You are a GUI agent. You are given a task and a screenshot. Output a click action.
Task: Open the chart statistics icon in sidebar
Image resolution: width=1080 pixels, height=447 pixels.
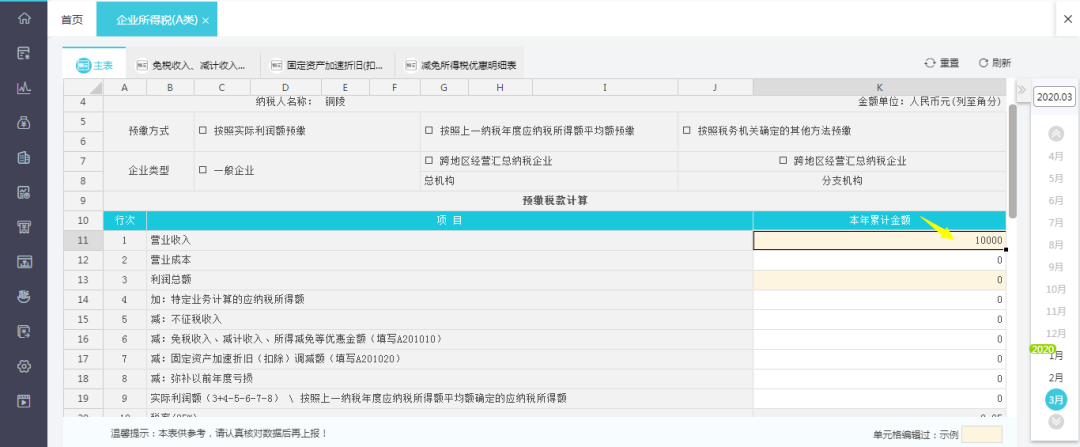(x=24, y=87)
